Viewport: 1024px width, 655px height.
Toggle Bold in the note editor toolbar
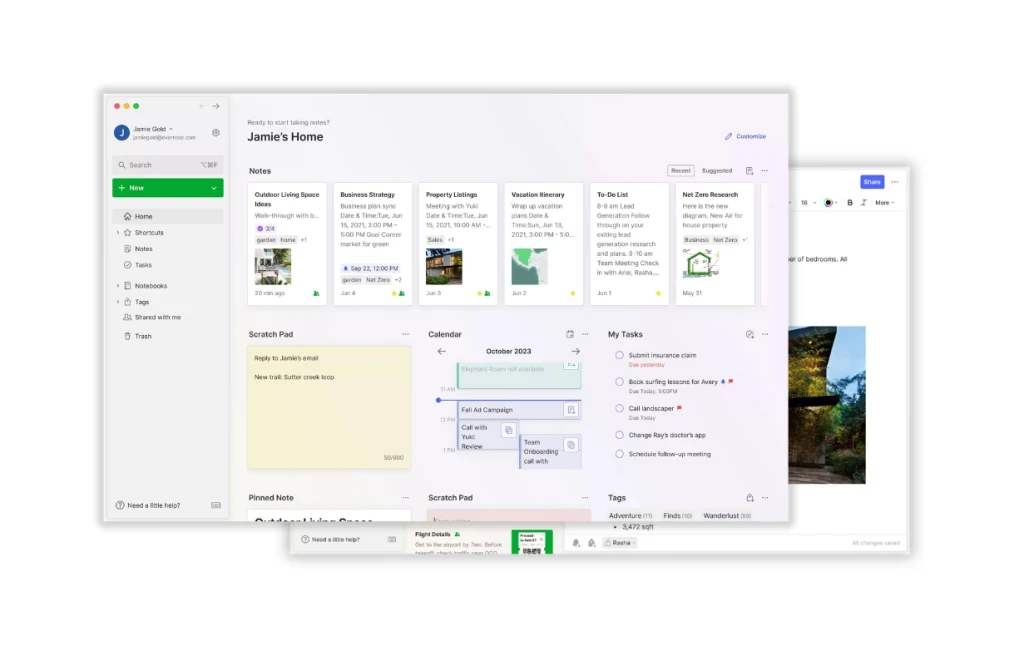click(x=849, y=203)
